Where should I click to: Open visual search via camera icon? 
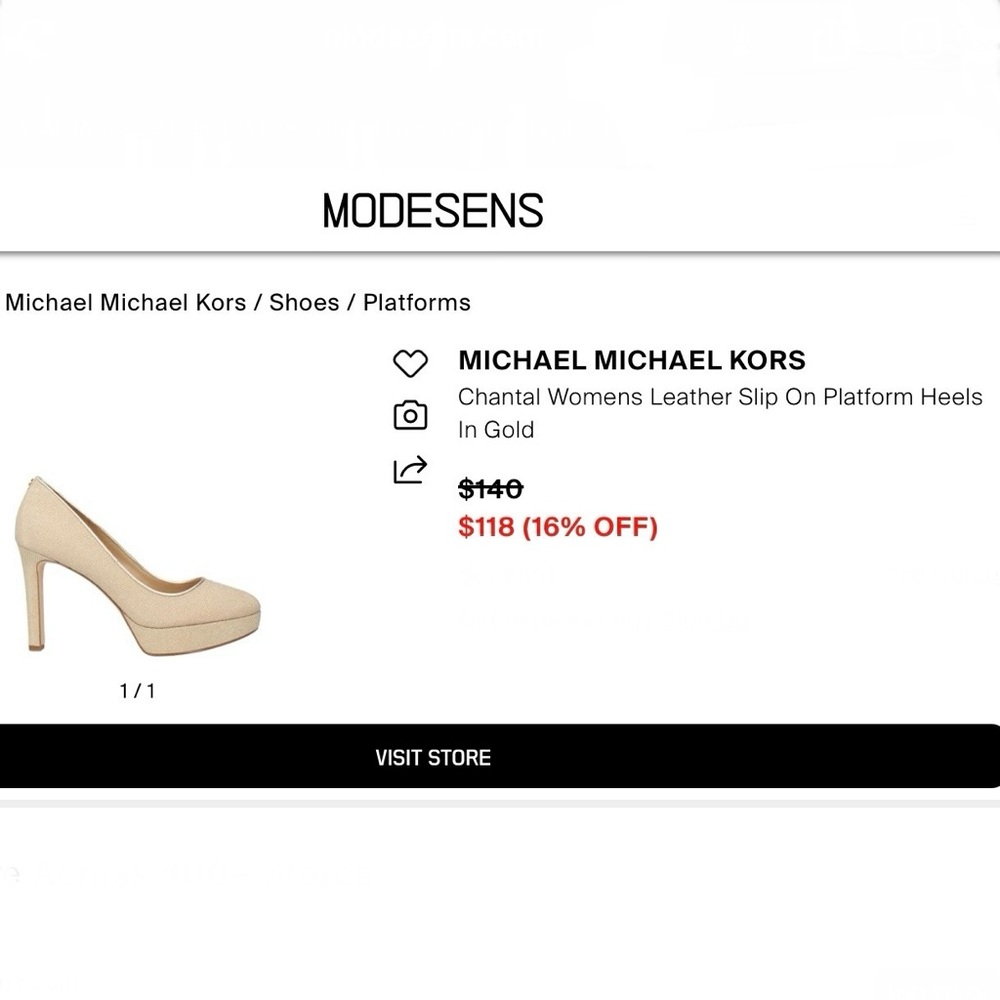click(411, 415)
